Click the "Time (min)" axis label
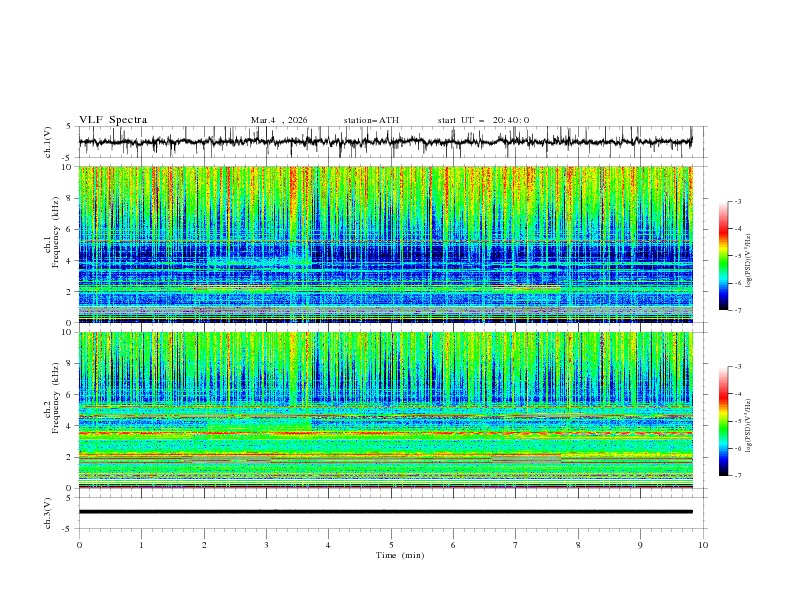 [400, 555]
